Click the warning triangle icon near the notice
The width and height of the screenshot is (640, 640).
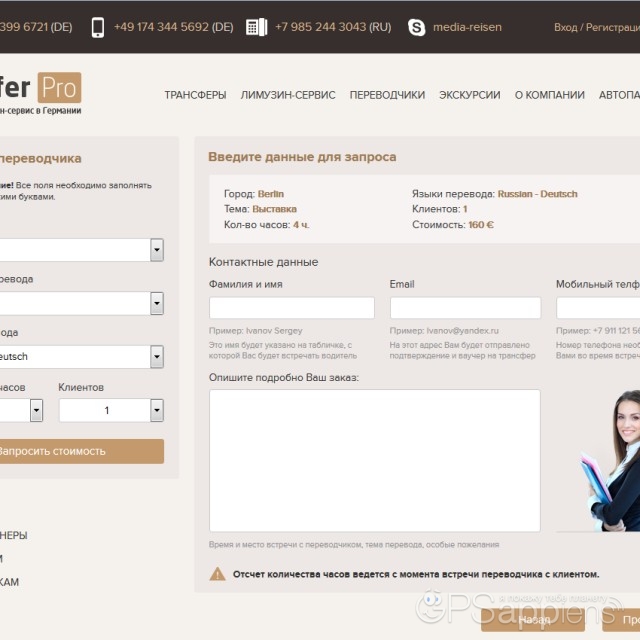[x=217, y=574]
